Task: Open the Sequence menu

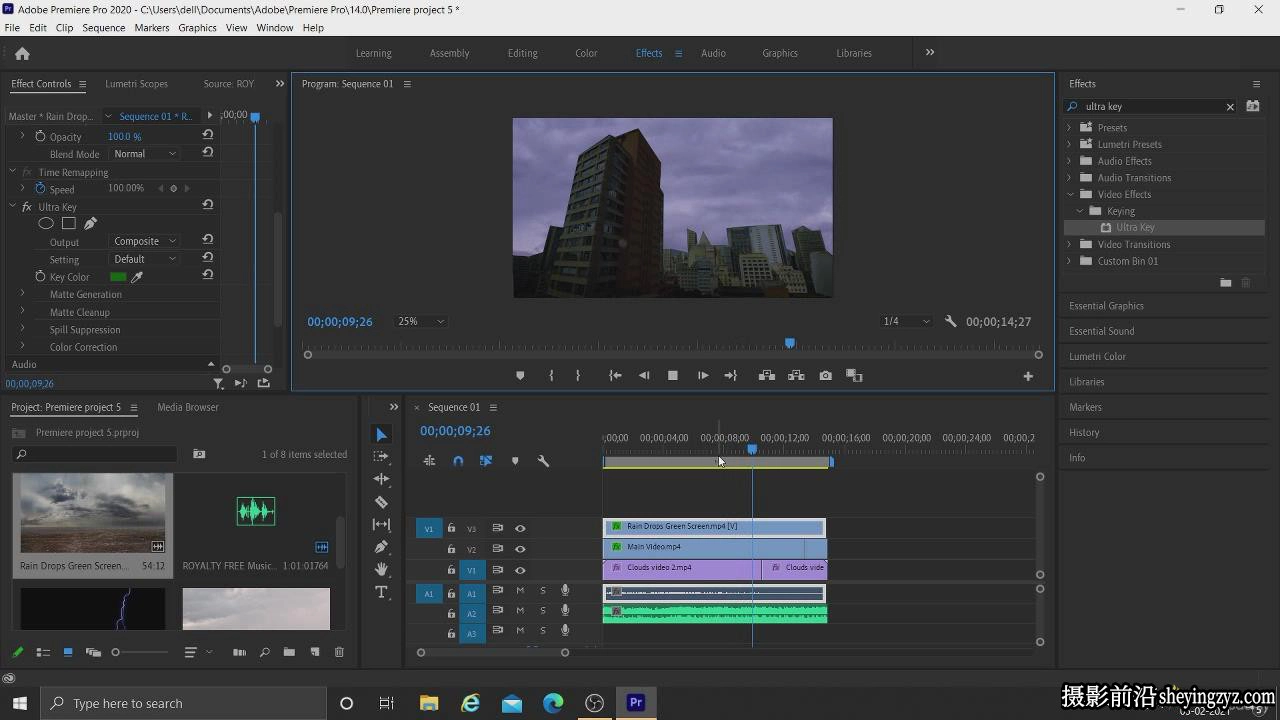Action: 104,28
